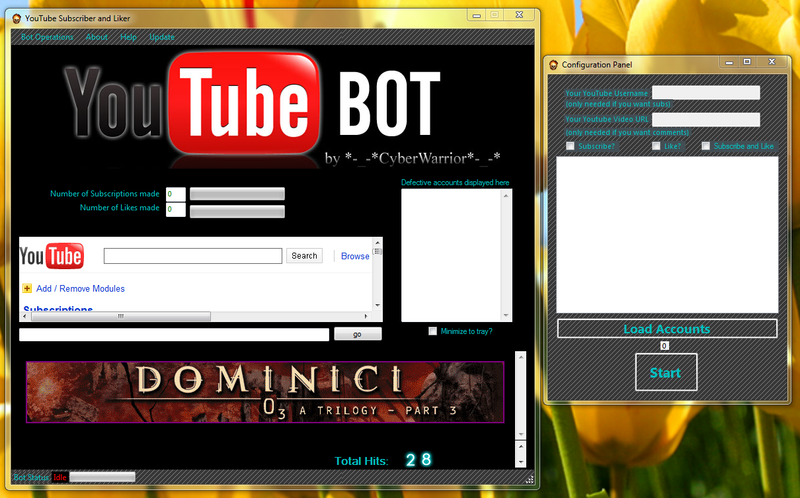The height and width of the screenshot is (498, 800).
Task: Click the resize grip in status bar corner
Action: pos(530,479)
